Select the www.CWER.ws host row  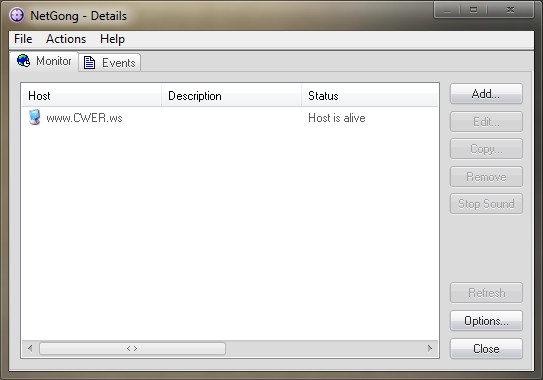tap(230, 118)
